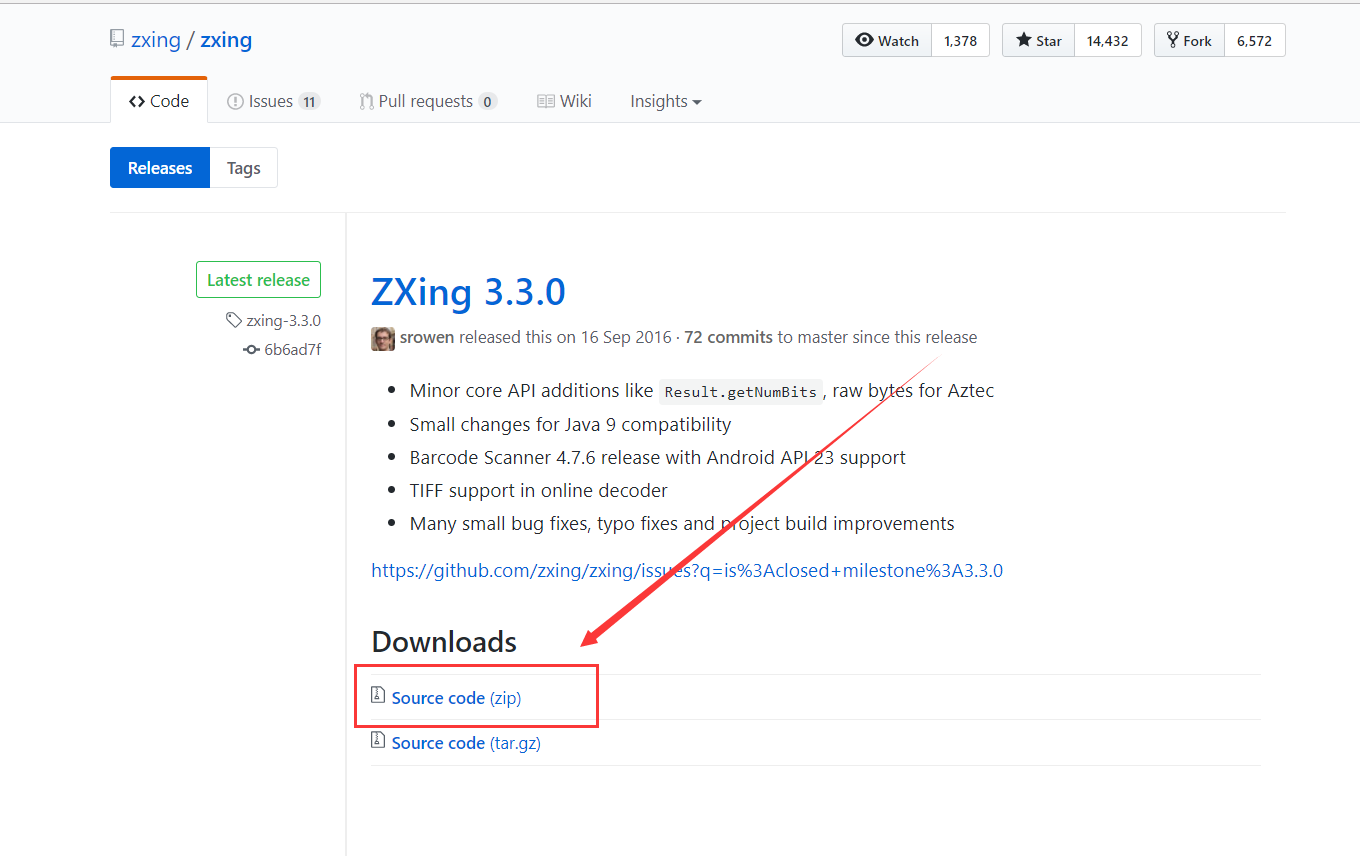Click the Latest release badge
Image resolution: width=1360 pixels, height=856 pixels.
[x=258, y=280]
